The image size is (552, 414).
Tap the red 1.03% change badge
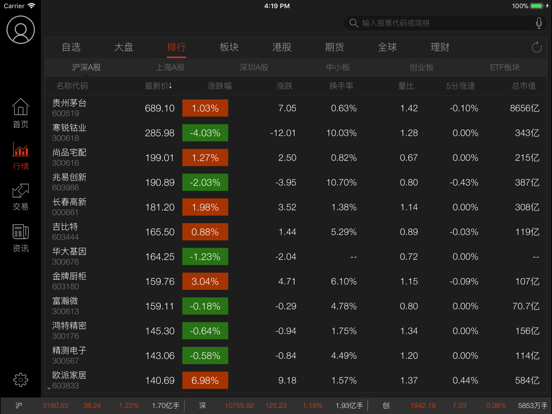click(x=205, y=108)
